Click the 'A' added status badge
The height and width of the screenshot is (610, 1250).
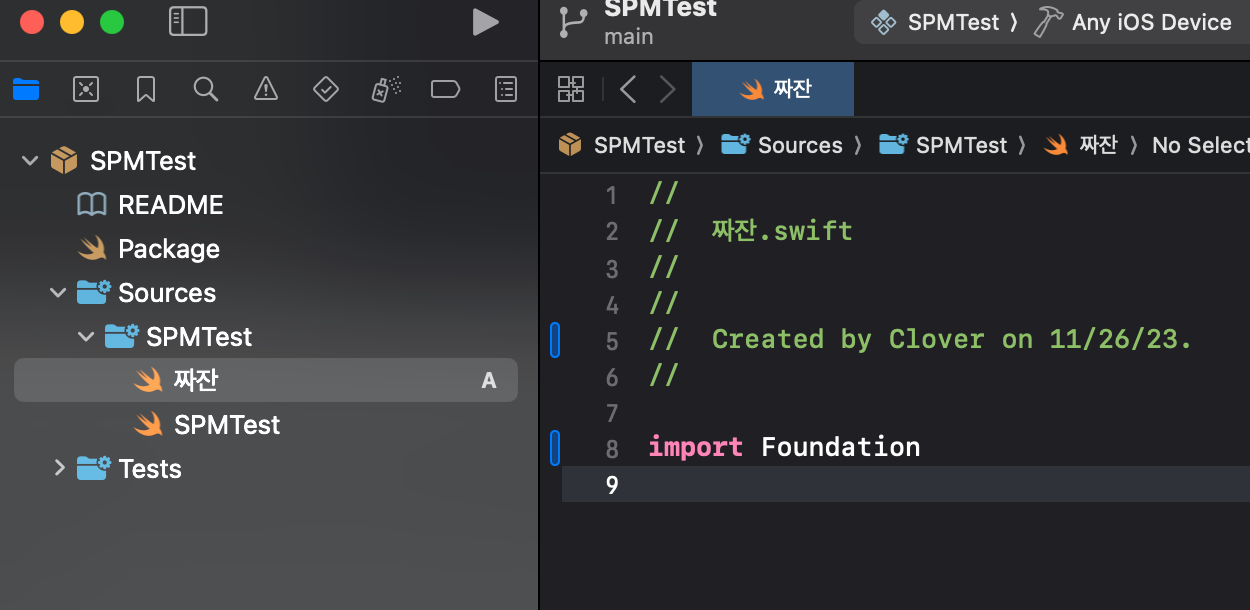[489, 380]
